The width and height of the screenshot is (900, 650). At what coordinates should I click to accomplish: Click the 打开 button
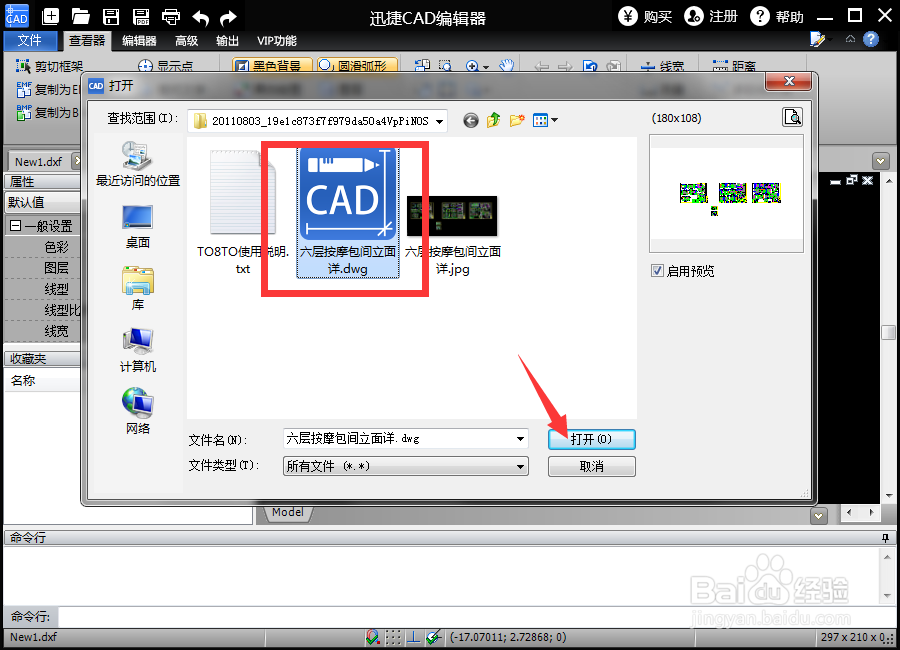pos(591,439)
